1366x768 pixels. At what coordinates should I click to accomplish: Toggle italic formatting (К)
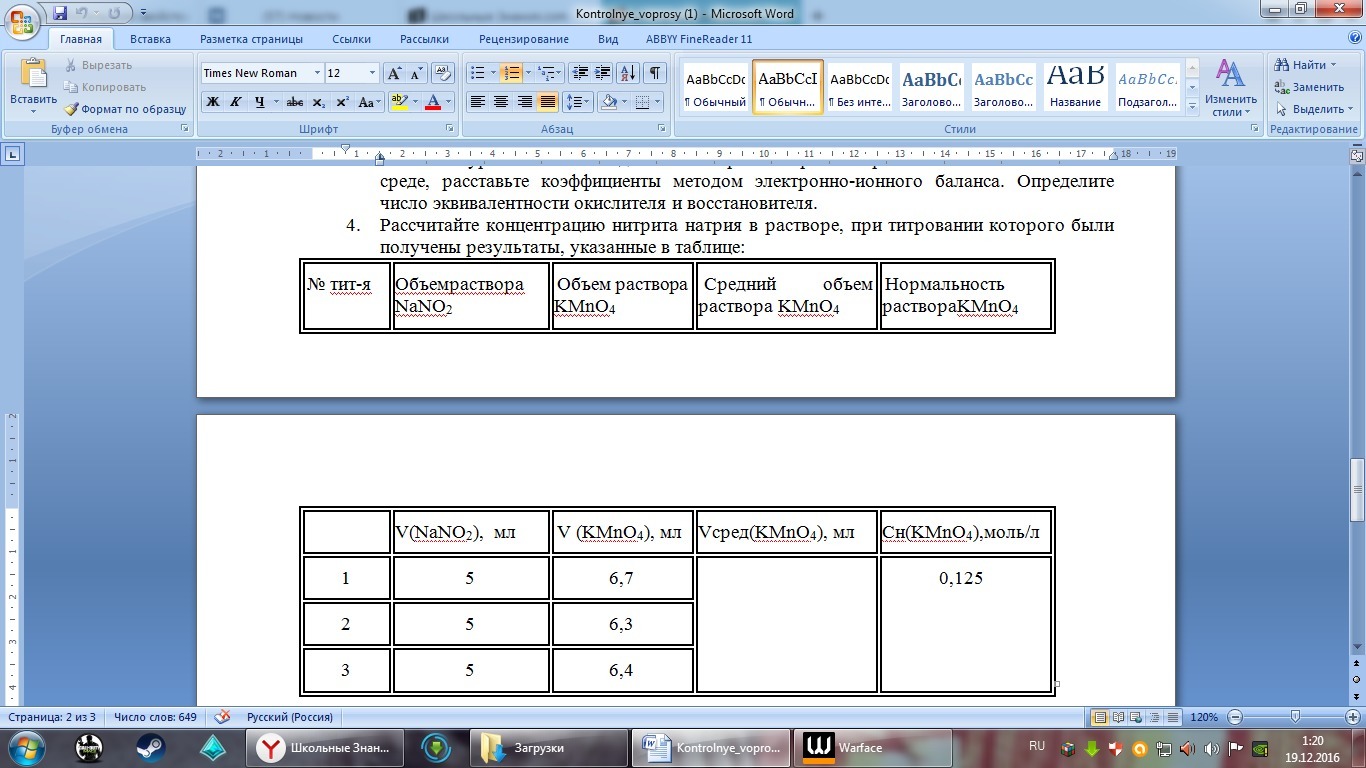point(236,102)
